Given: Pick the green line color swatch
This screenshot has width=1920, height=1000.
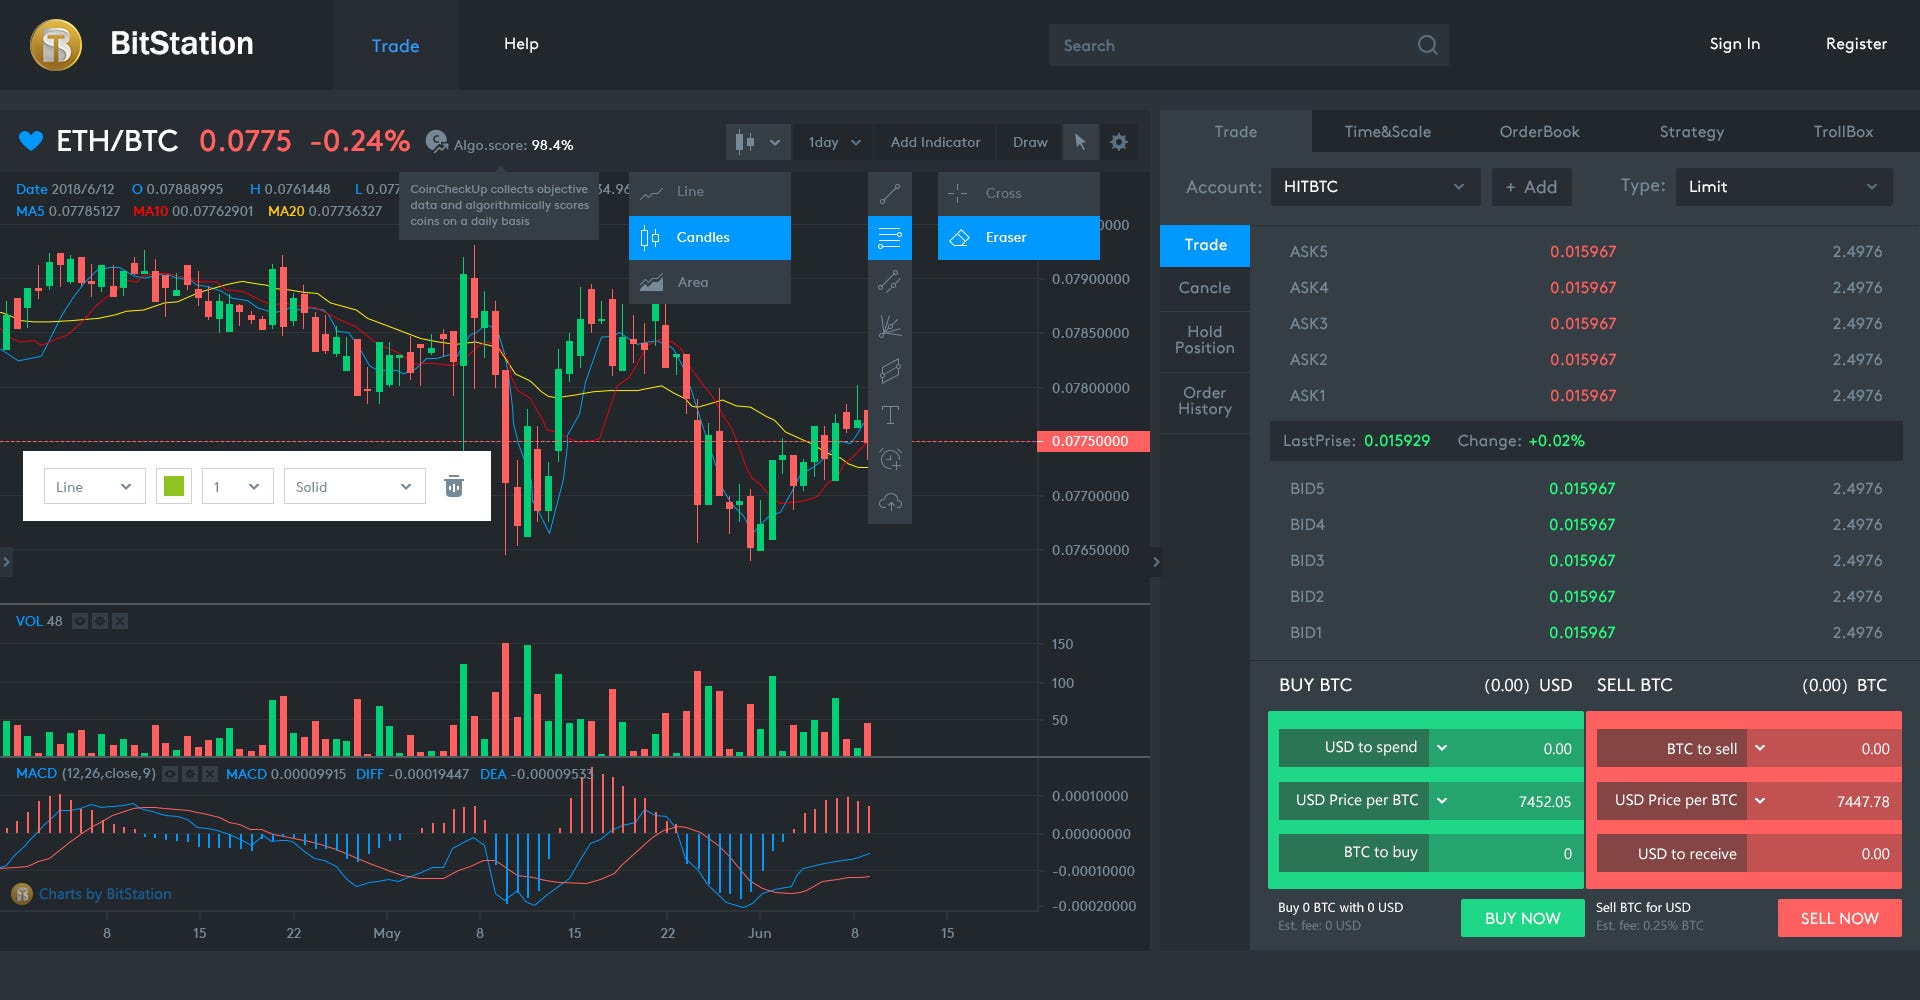Looking at the screenshot, I should [x=173, y=486].
